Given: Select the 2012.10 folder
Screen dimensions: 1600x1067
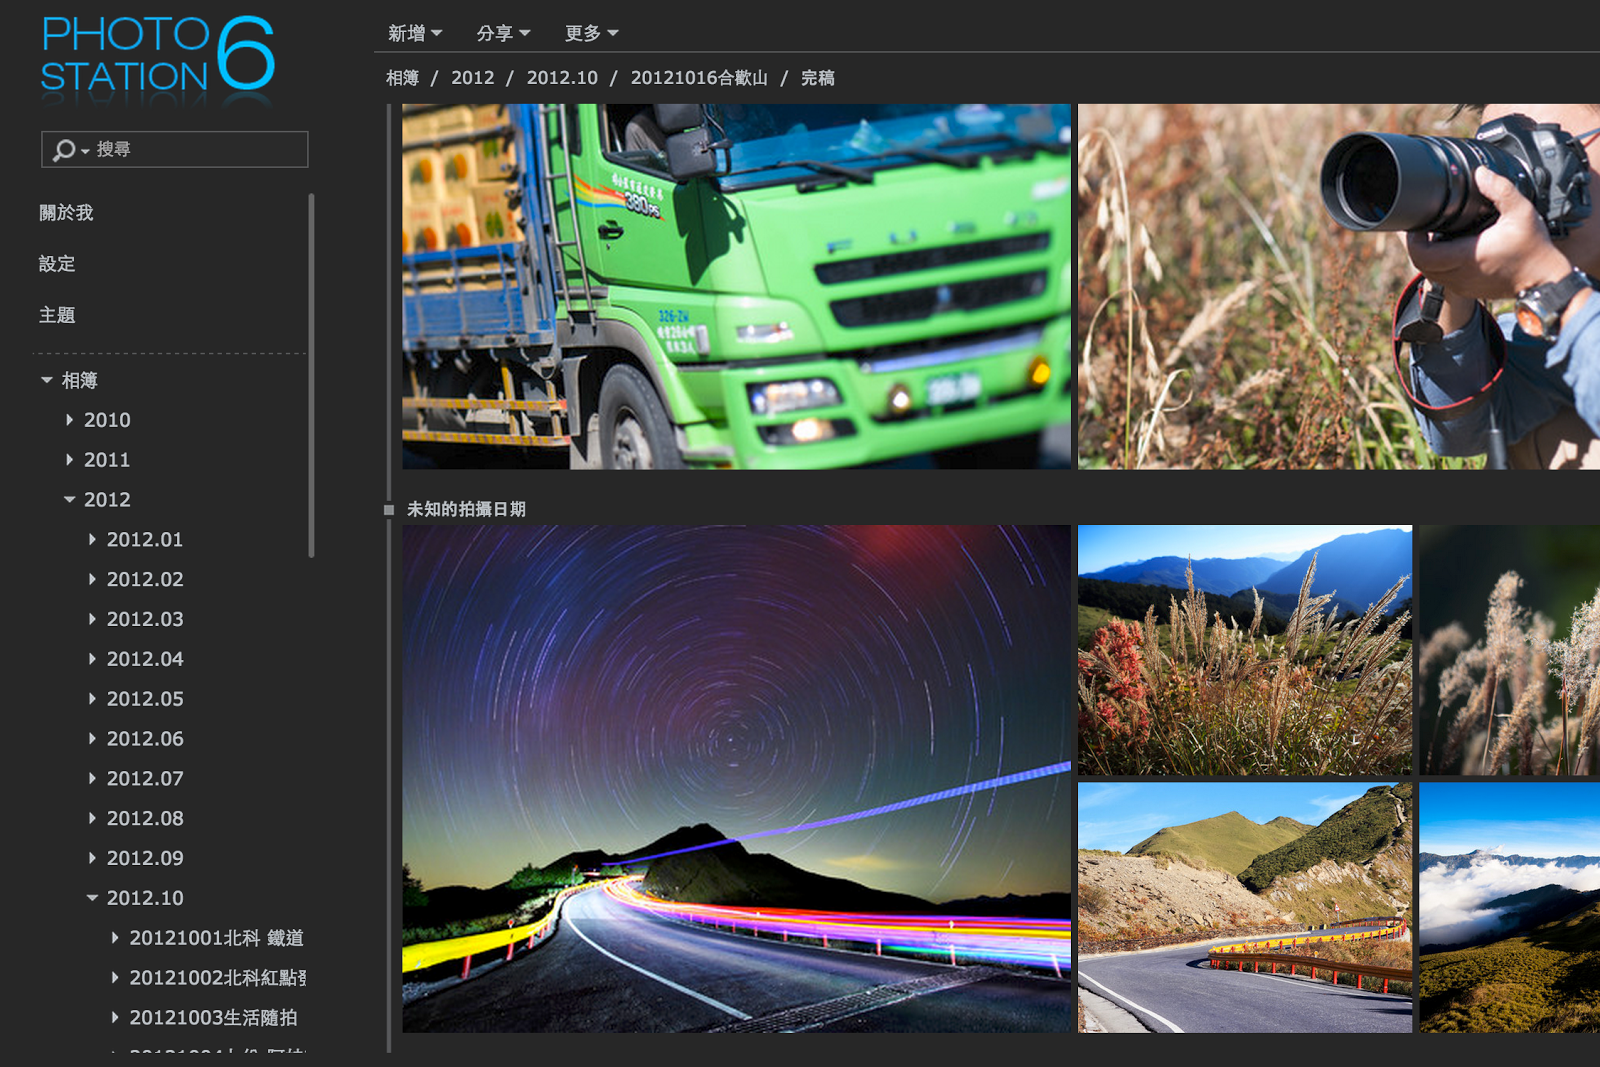Looking at the screenshot, I should click(145, 898).
